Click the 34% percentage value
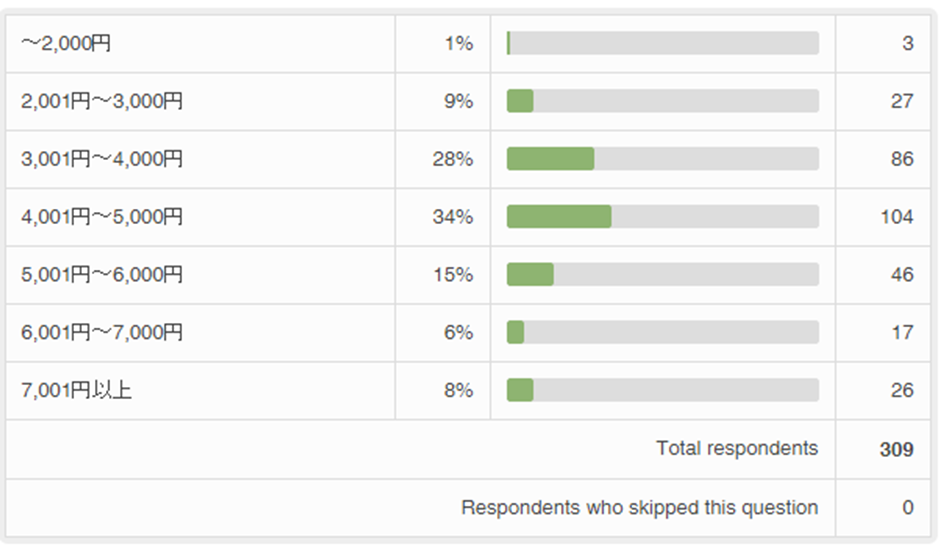 click(x=453, y=217)
